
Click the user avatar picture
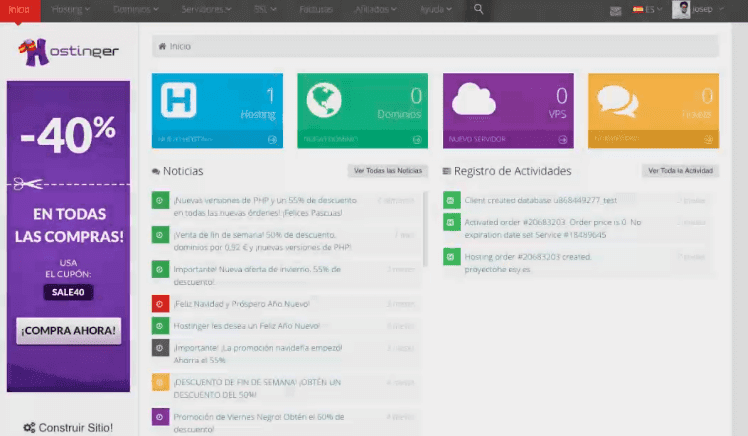point(681,10)
